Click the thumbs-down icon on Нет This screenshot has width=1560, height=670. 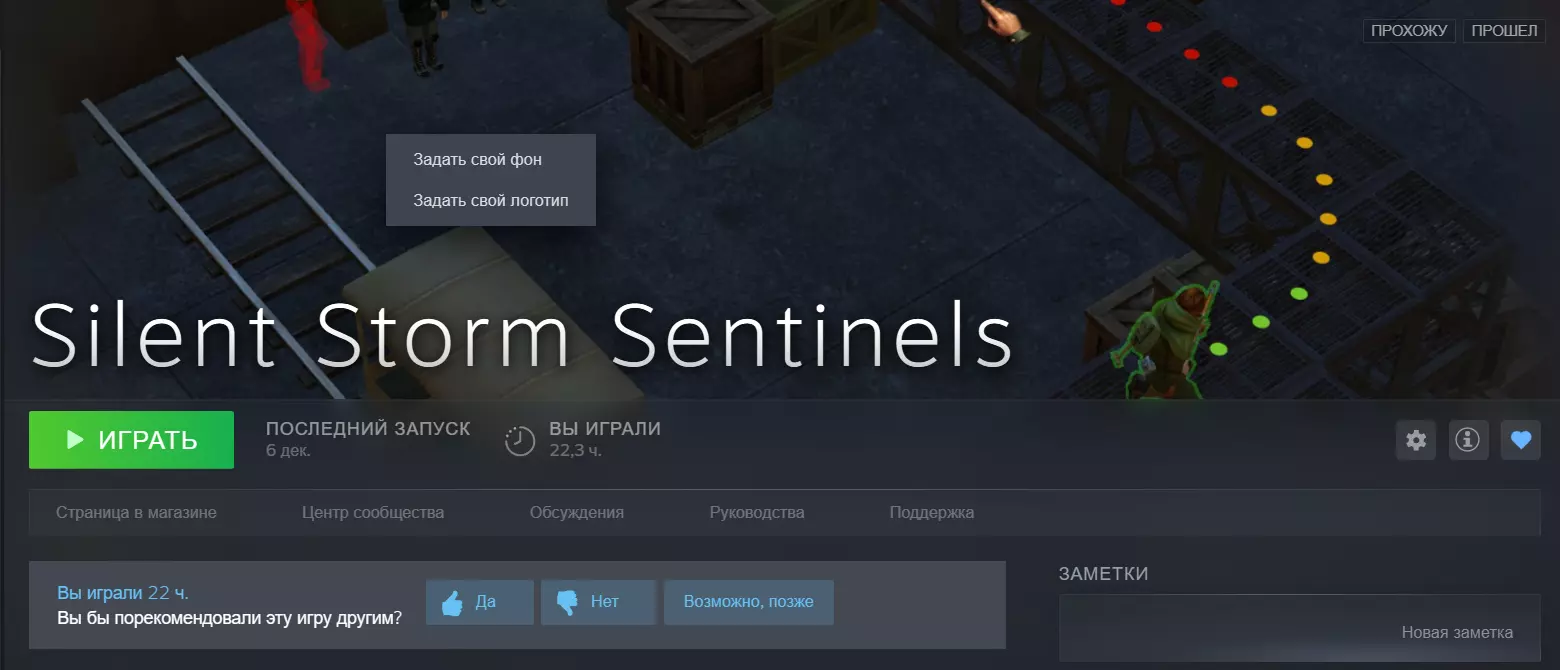[567, 602]
